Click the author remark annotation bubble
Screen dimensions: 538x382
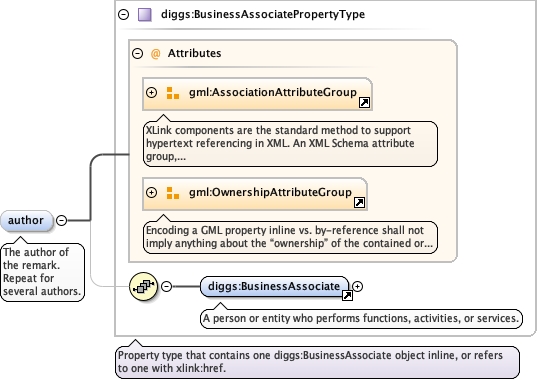pyautogui.click(x=43, y=272)
